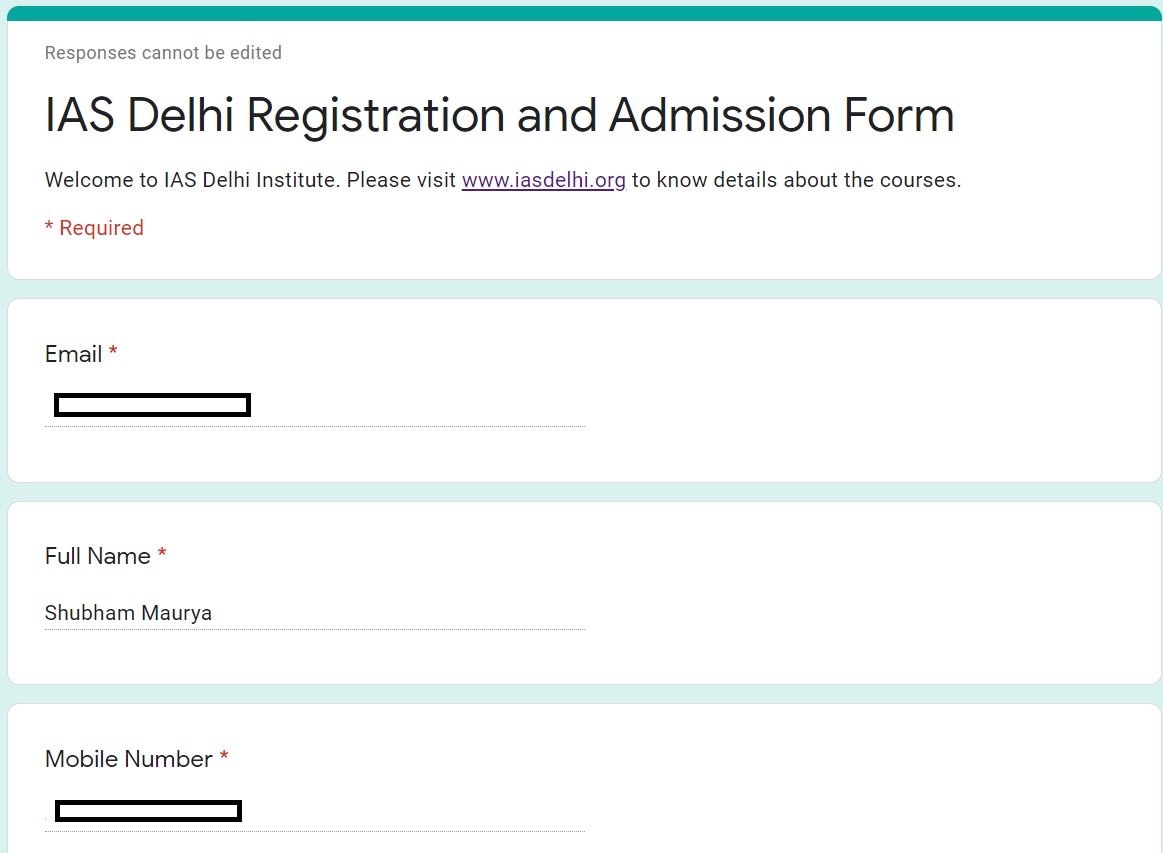
Task: Open the www.iasdelhi.org link
Action: (x=543, y=181)
